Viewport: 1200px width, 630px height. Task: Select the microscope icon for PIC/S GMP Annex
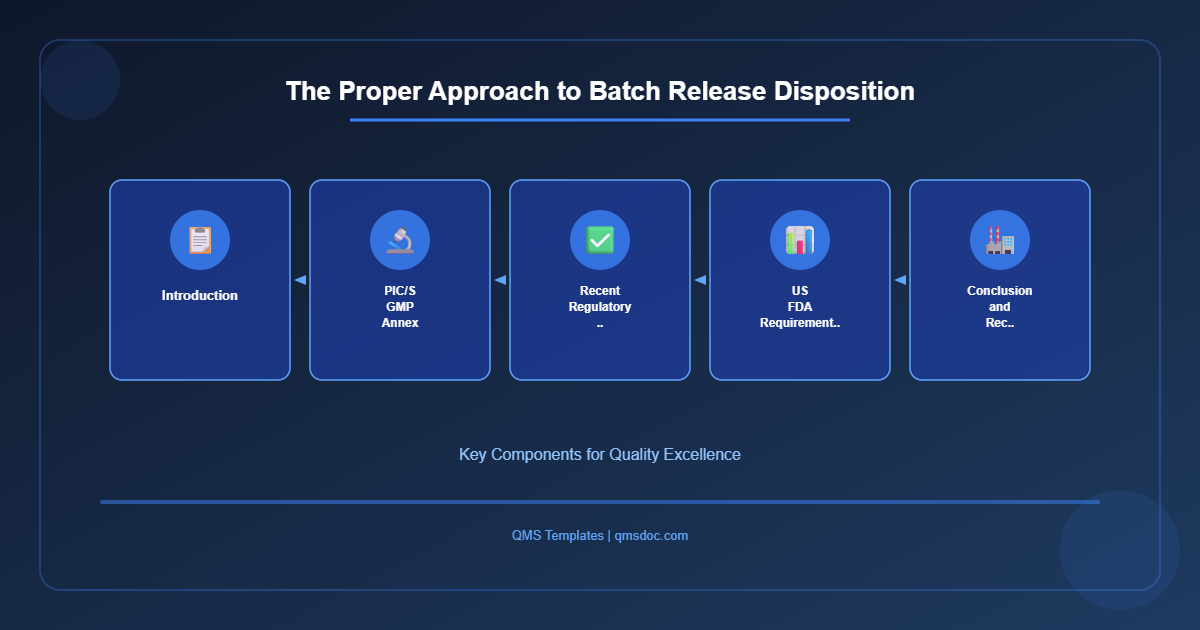[x=400, y=240]
